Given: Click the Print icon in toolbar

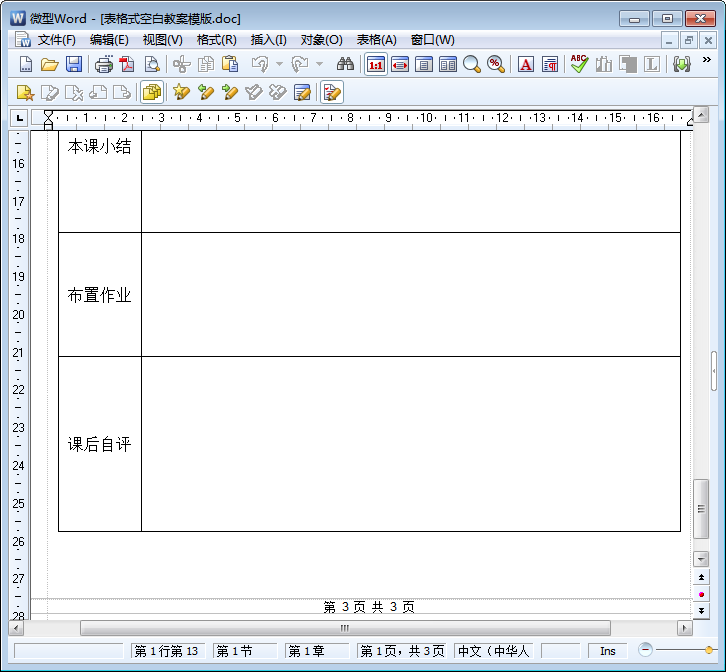Looking at the screenshot, I should [x=103, y=64].
